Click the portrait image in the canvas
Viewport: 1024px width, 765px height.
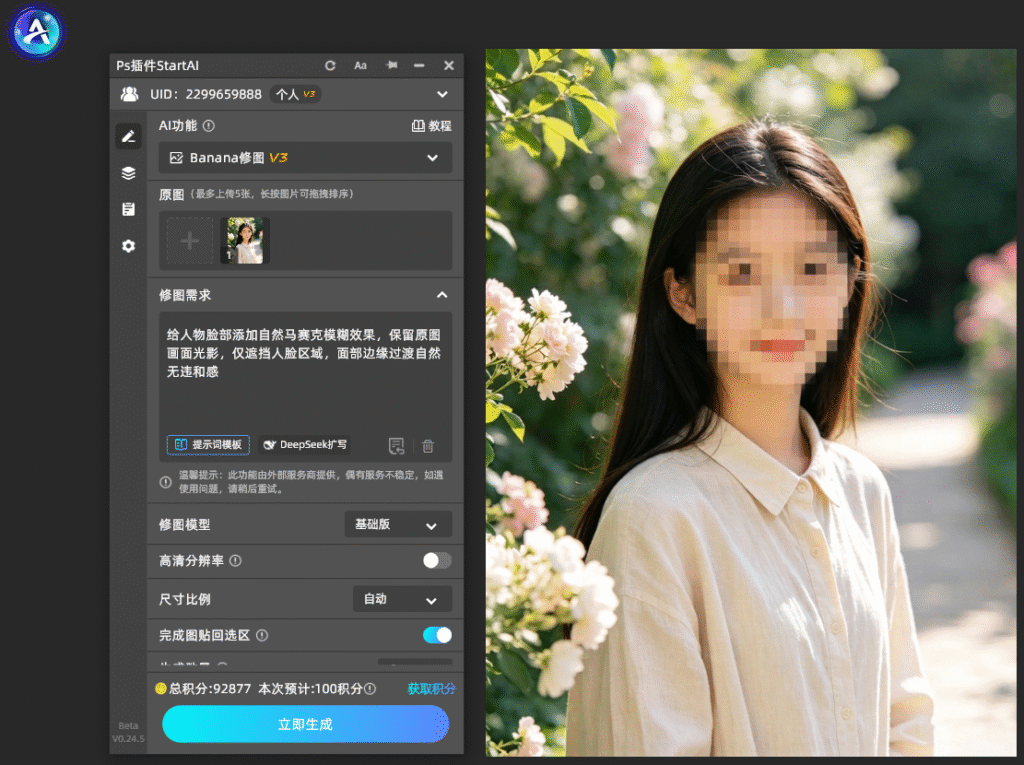751,402
